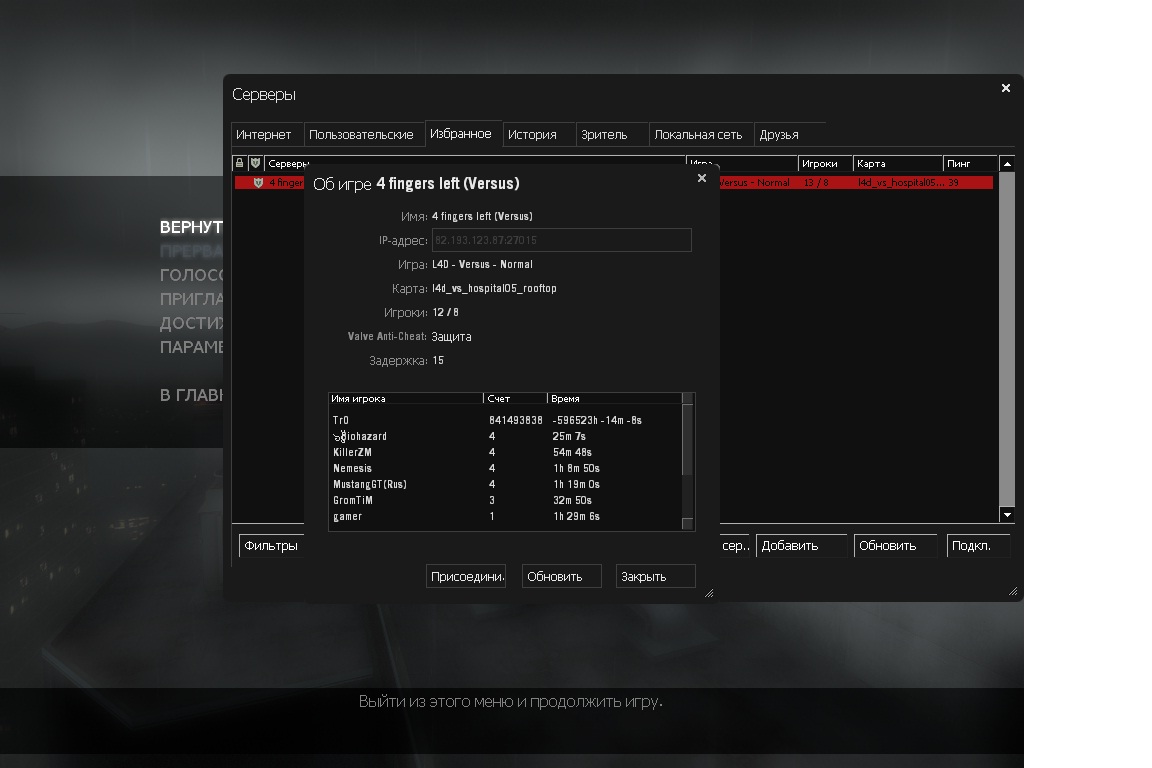Click the ГОЛОСО menu item in pause menu
The height and width of the screenshot is (768, 1152).
[x=191, y=275]
